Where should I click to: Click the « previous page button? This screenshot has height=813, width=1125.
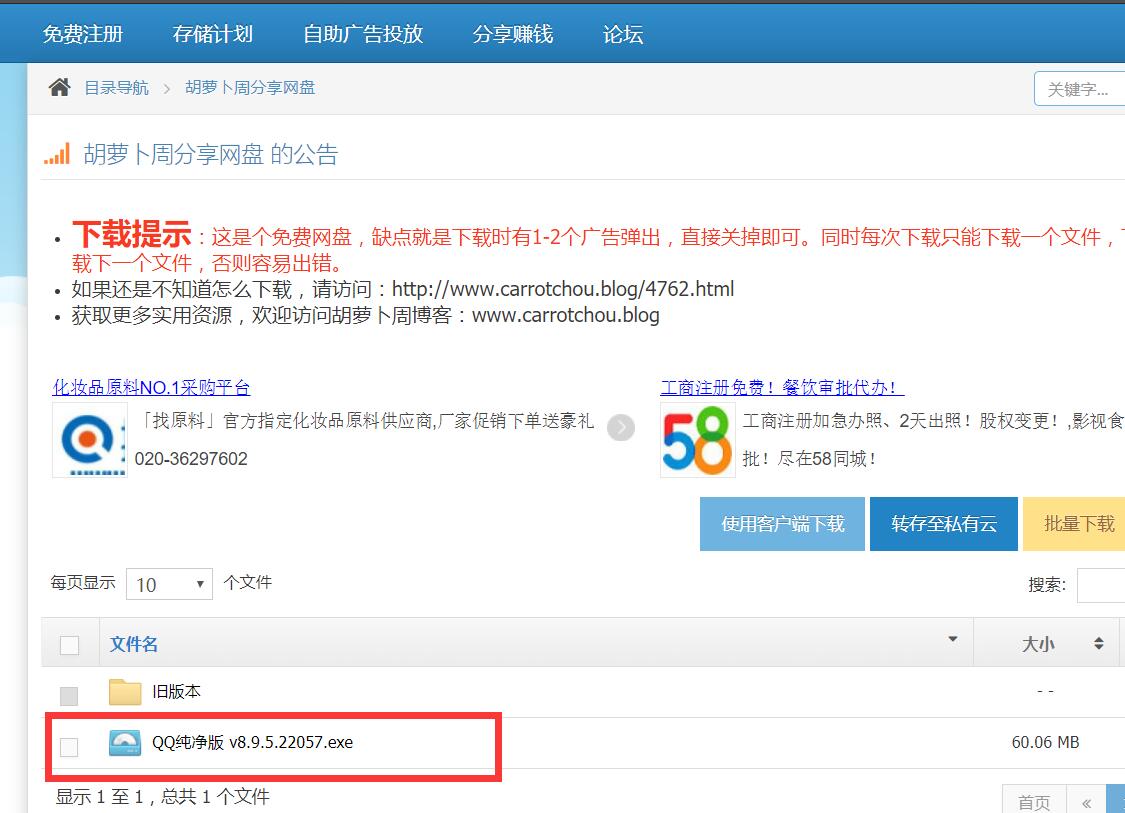coord(1086,801)
